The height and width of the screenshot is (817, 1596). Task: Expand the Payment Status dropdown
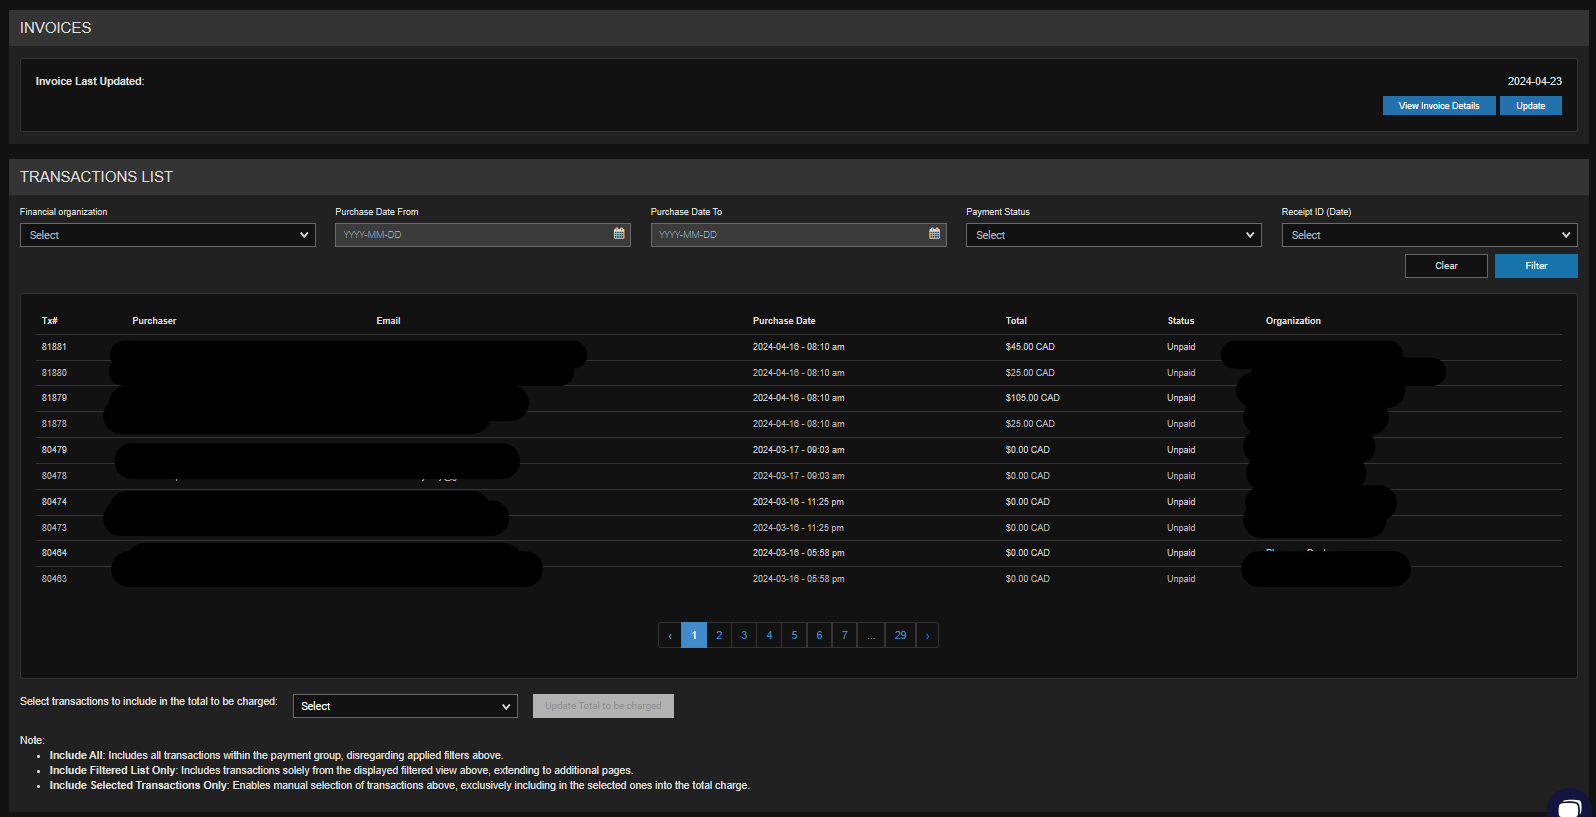pyautogui.click(x=1113, y=235)
